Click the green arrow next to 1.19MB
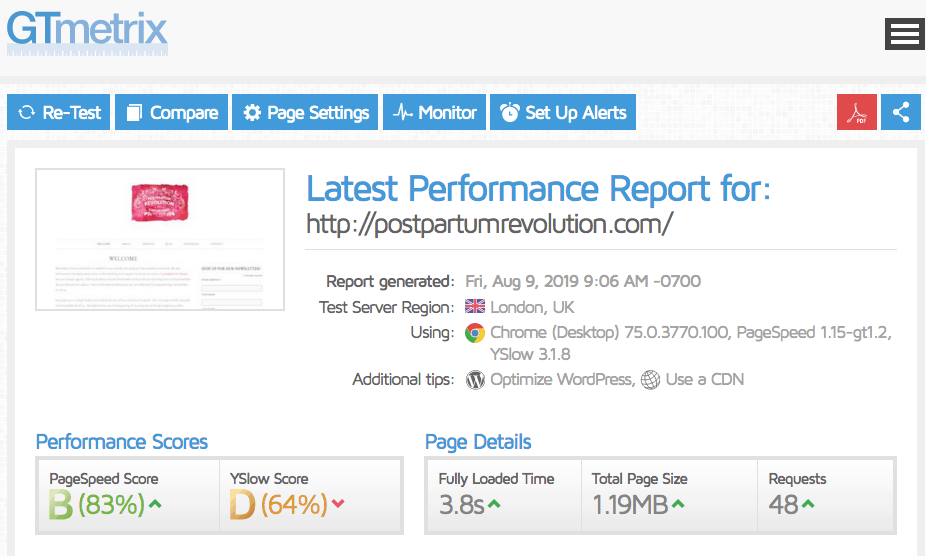This screenshot has height=556, width=926. [x=678, y=504]
